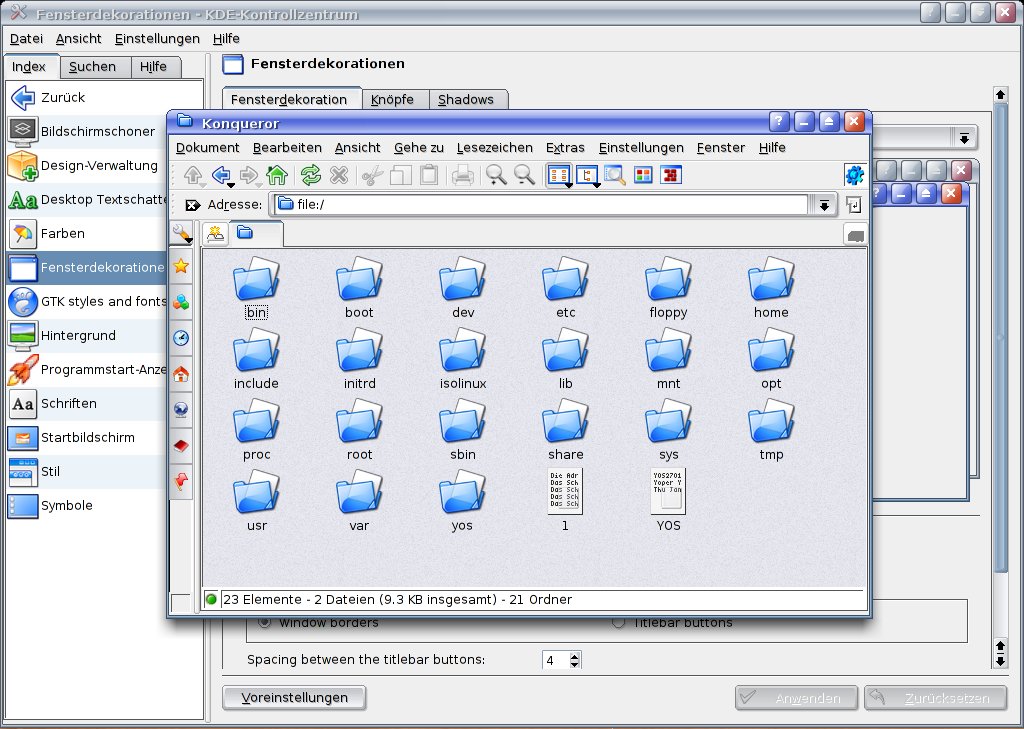Click the Anwenden button
This screenshot has height=729, width=1024.
(796, 698)
